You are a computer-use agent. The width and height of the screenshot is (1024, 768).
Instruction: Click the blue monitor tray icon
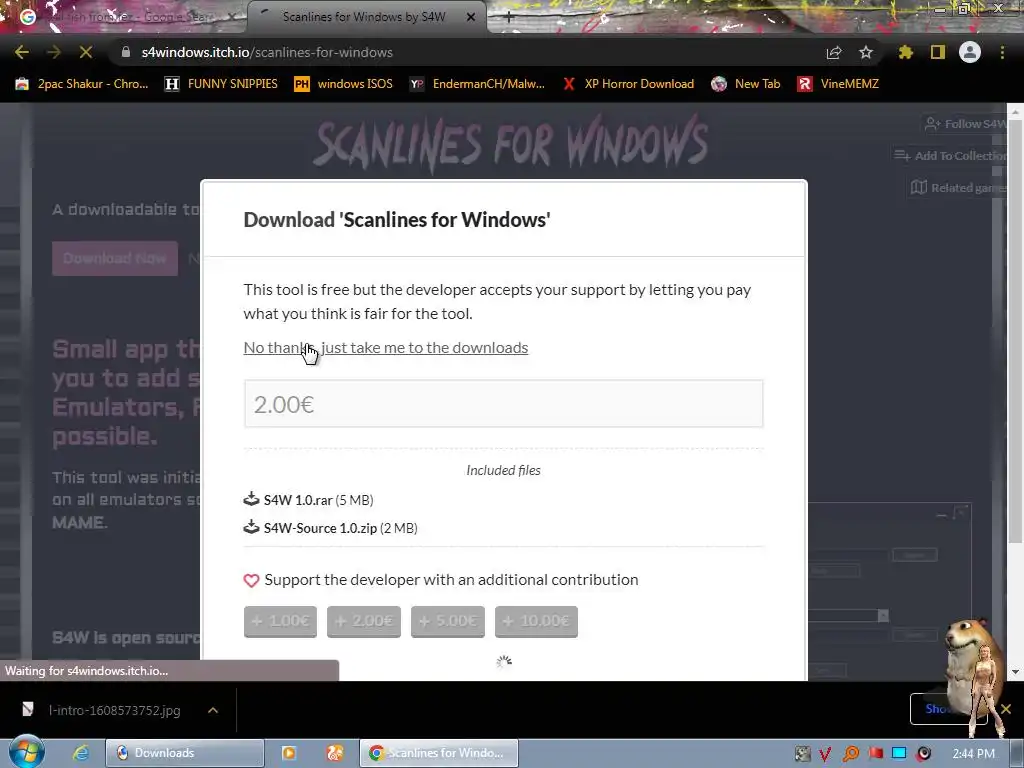pyautogui.click(x=899, y=754)
